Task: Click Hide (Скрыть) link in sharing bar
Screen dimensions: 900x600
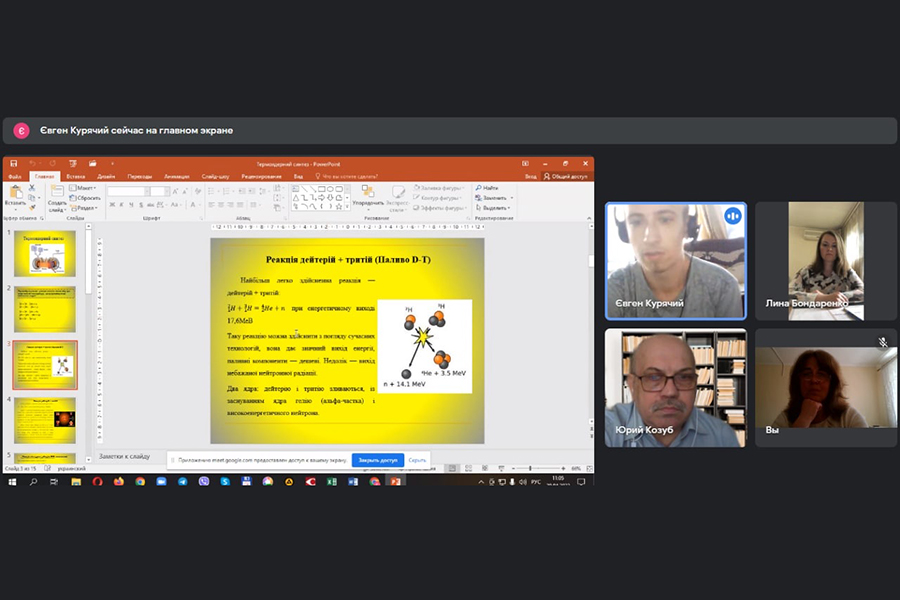Action: tap(417, 460)
